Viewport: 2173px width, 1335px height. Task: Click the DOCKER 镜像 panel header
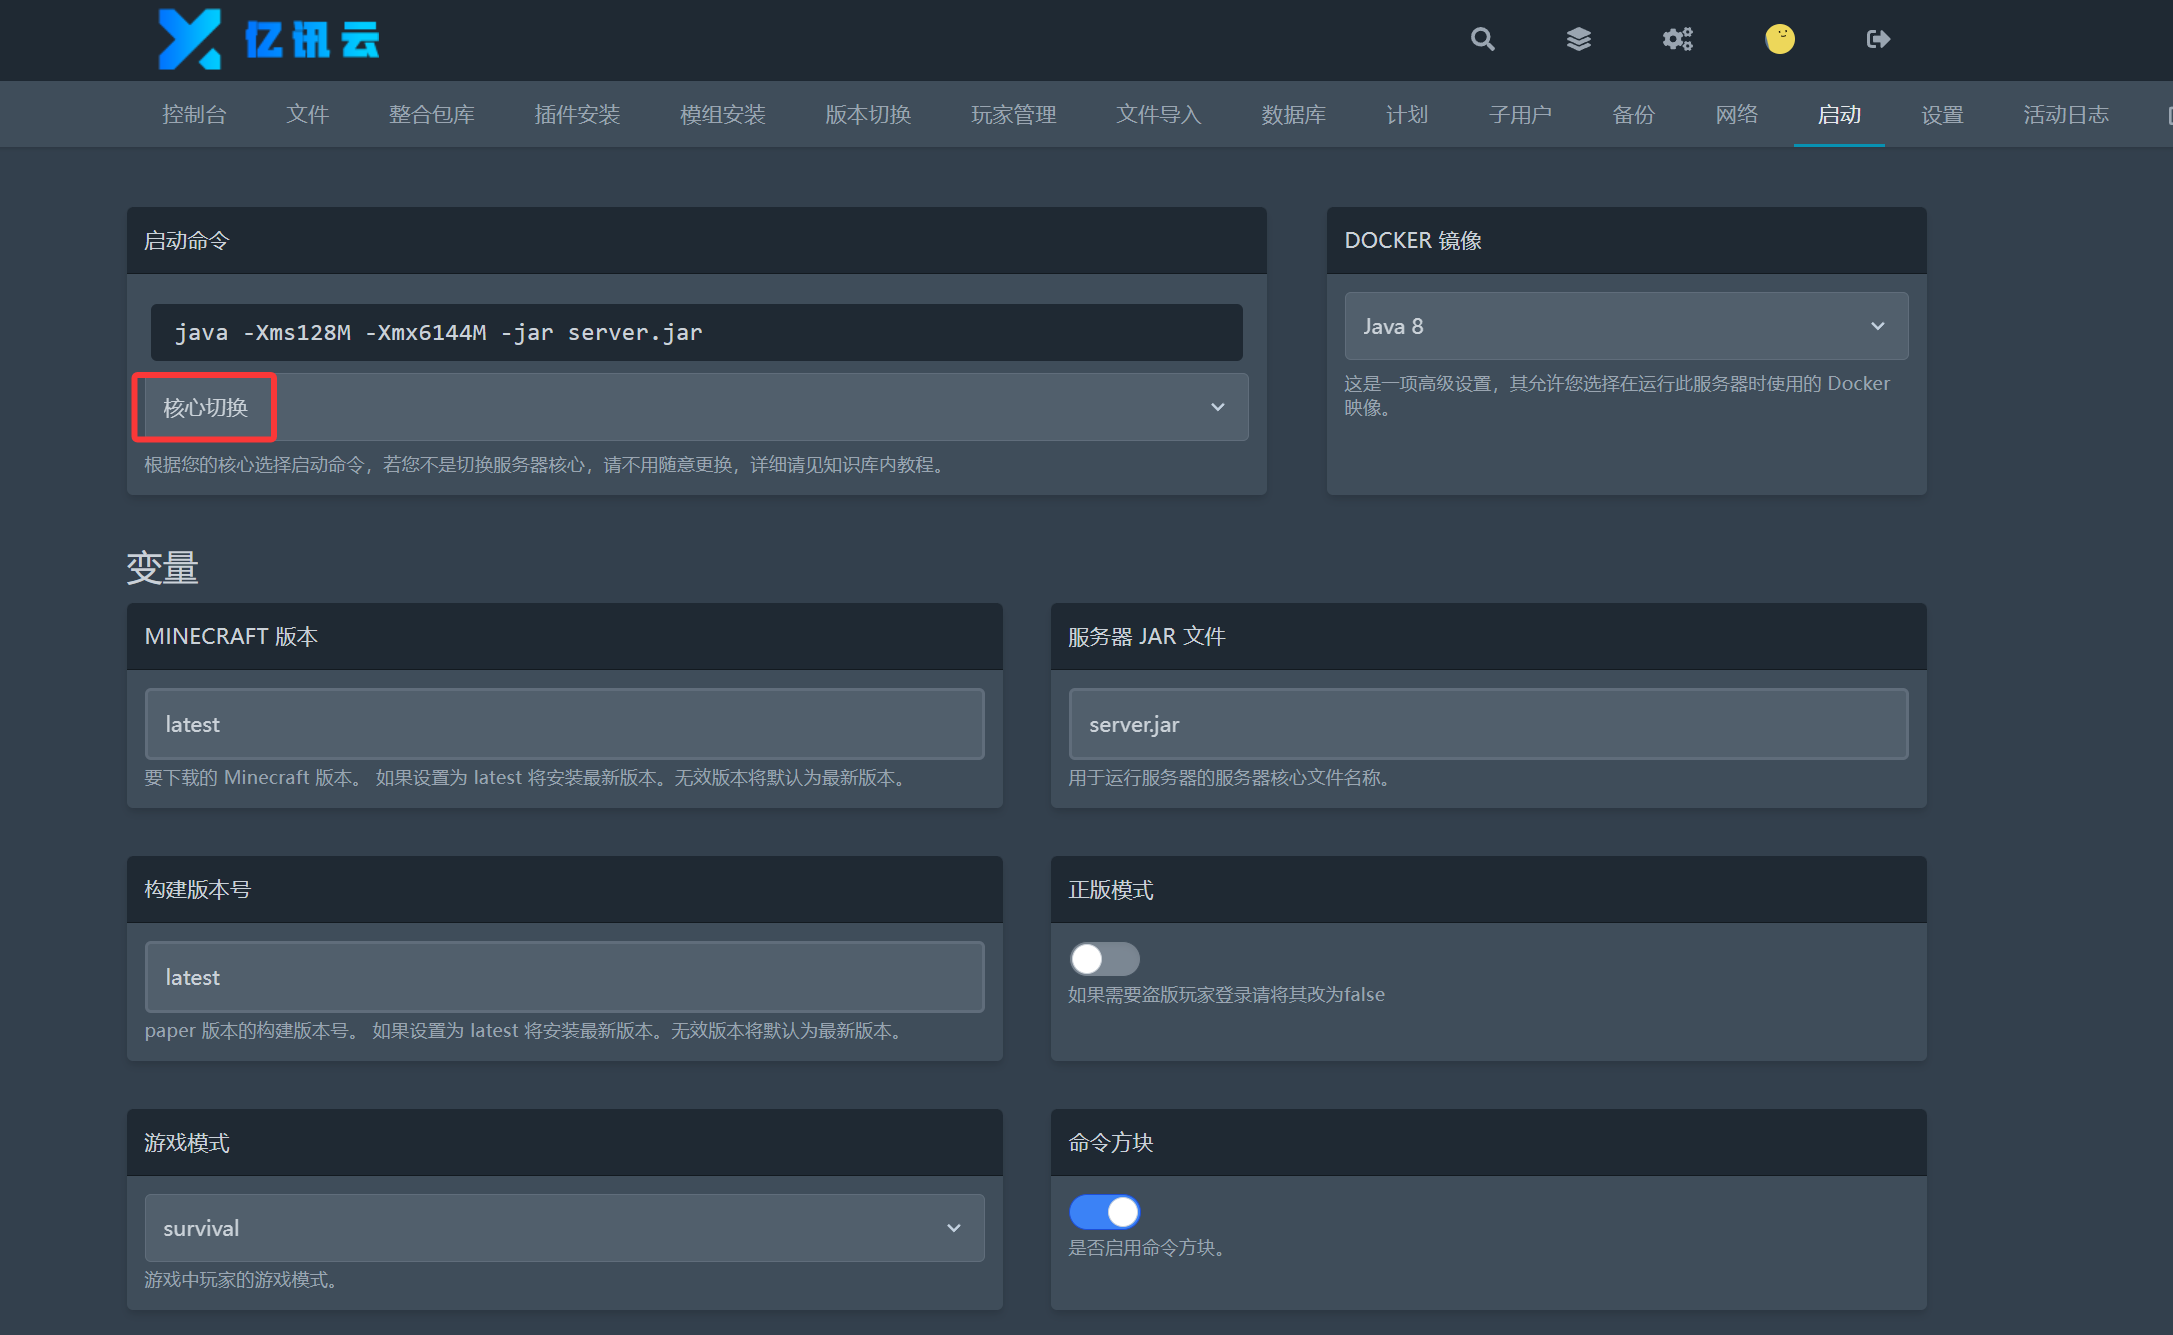tap(1626, 241)
